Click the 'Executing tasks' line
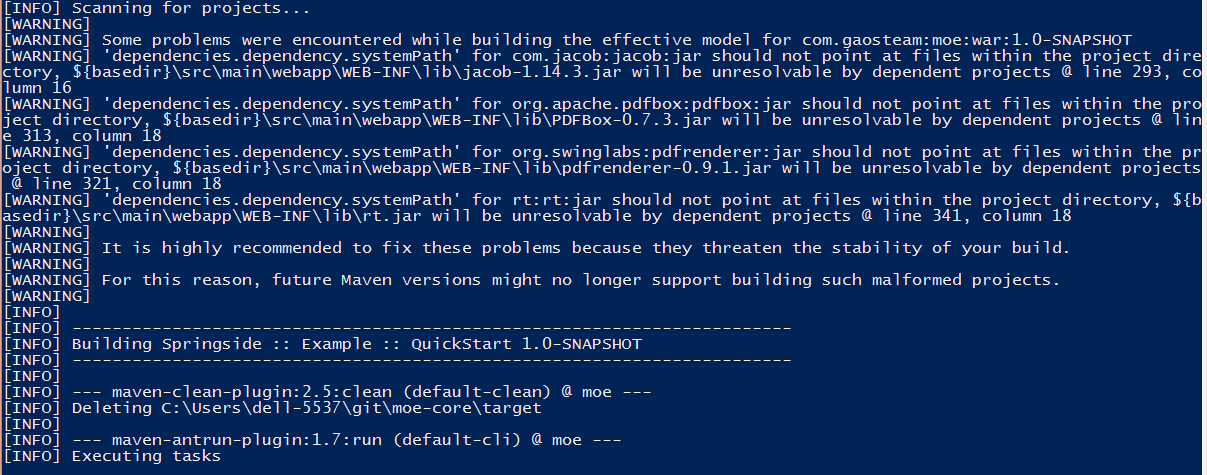The height and width of the screenshot is (475, 1207). click(x=112, y=456)
